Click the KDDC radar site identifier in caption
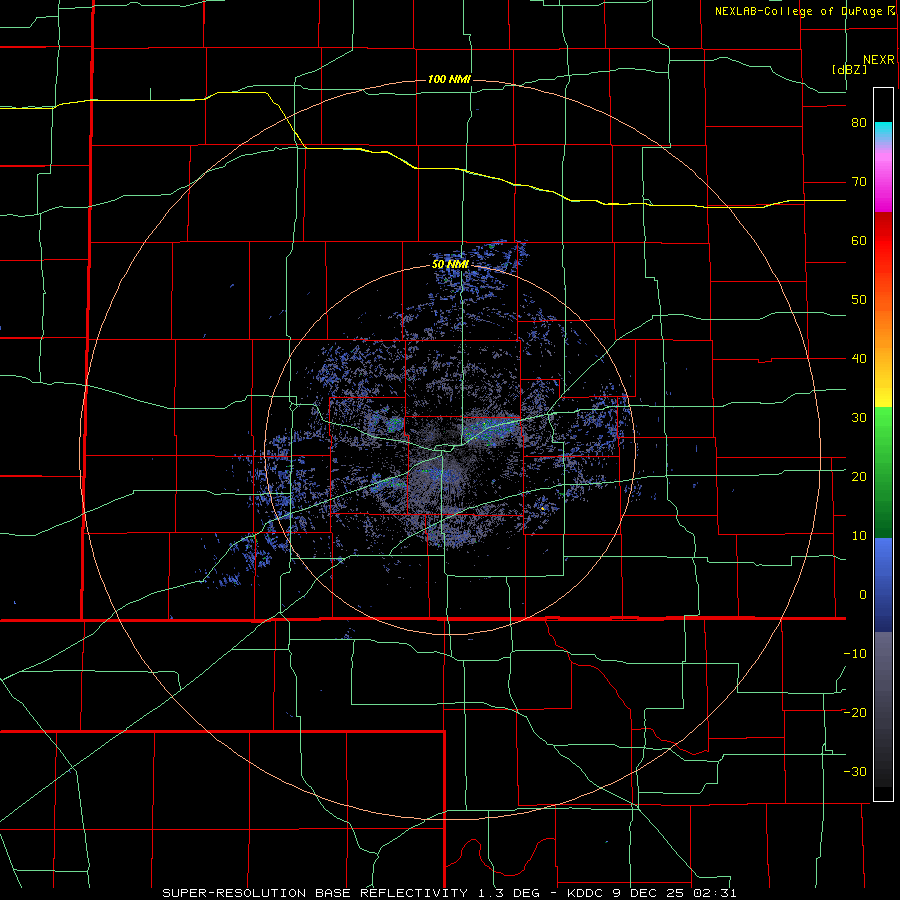The height and width of the screenshot is (900, 900). click(x=585, y=893)
